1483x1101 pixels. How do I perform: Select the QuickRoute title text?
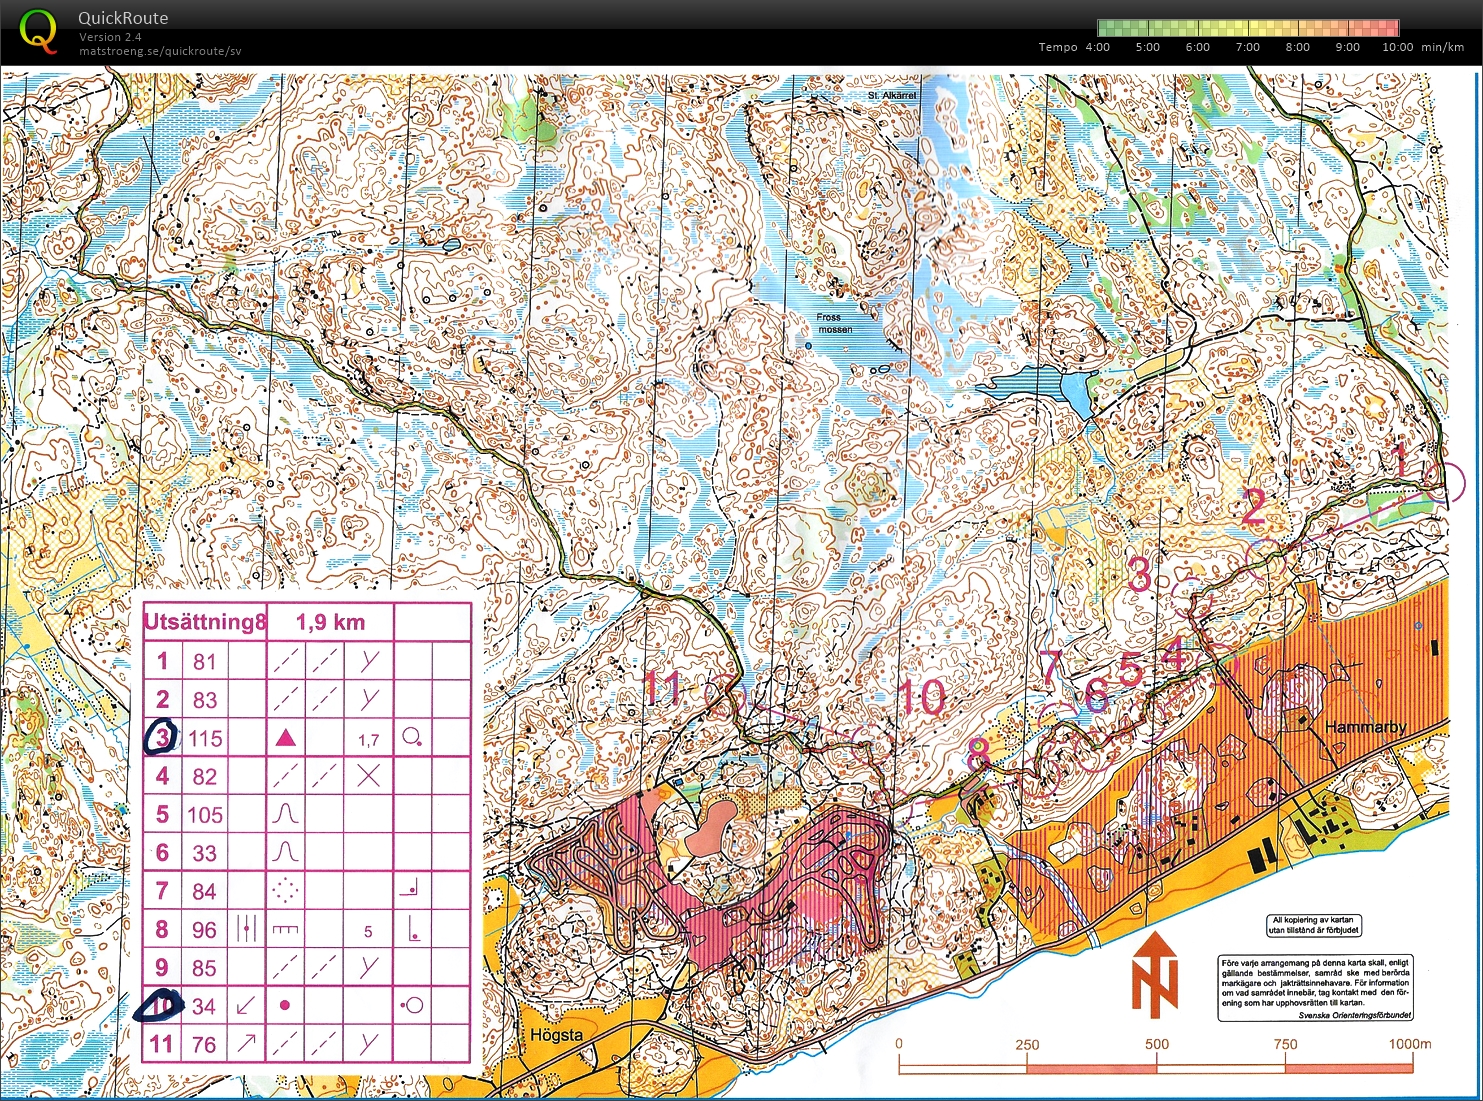(x=123, y=18)
